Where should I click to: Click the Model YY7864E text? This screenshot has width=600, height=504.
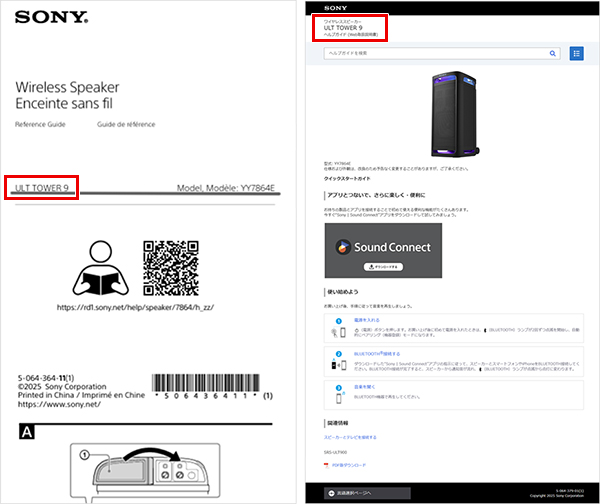[x=226, y=188]
